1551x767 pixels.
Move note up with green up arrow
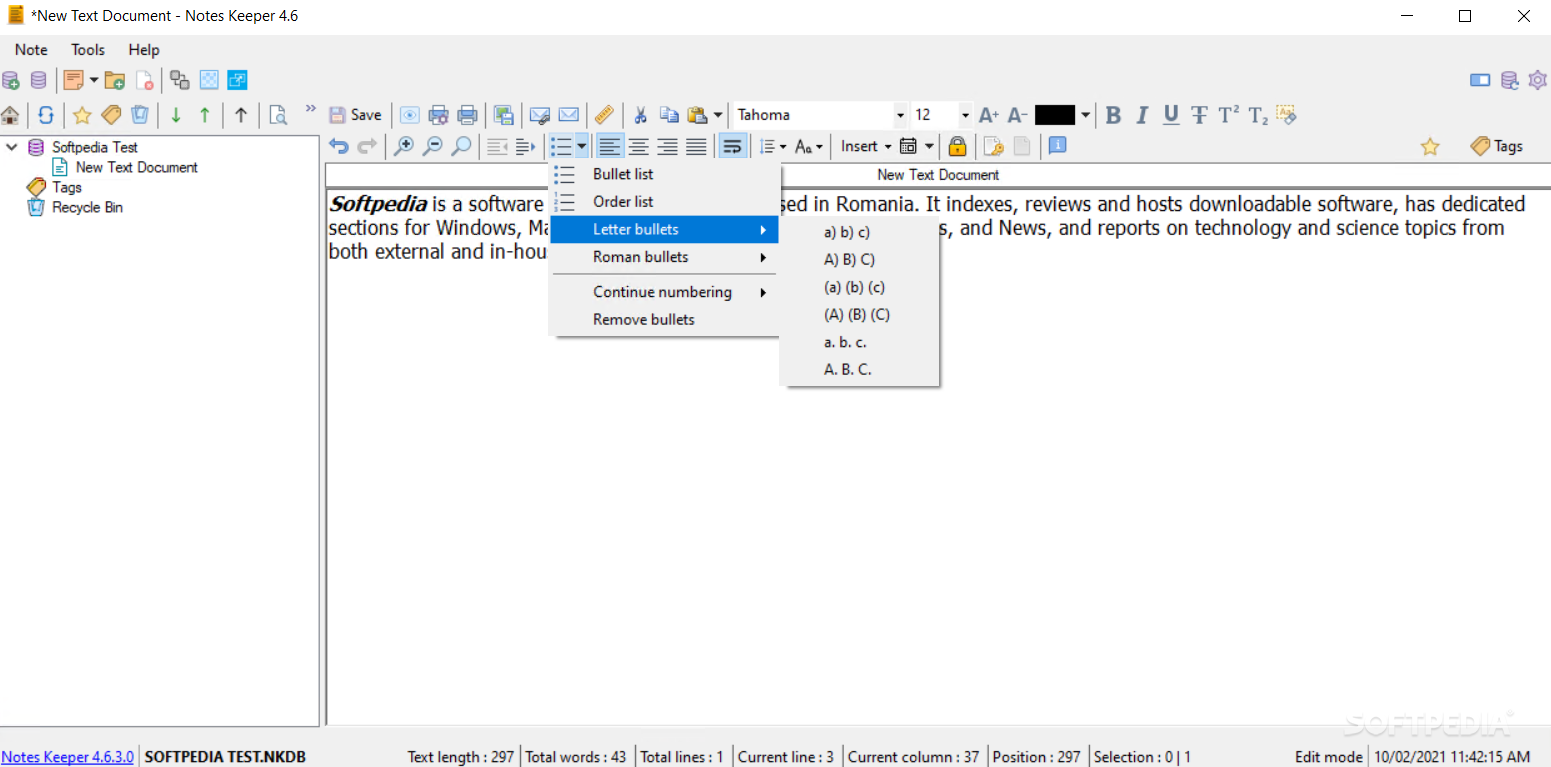point(205,115)
